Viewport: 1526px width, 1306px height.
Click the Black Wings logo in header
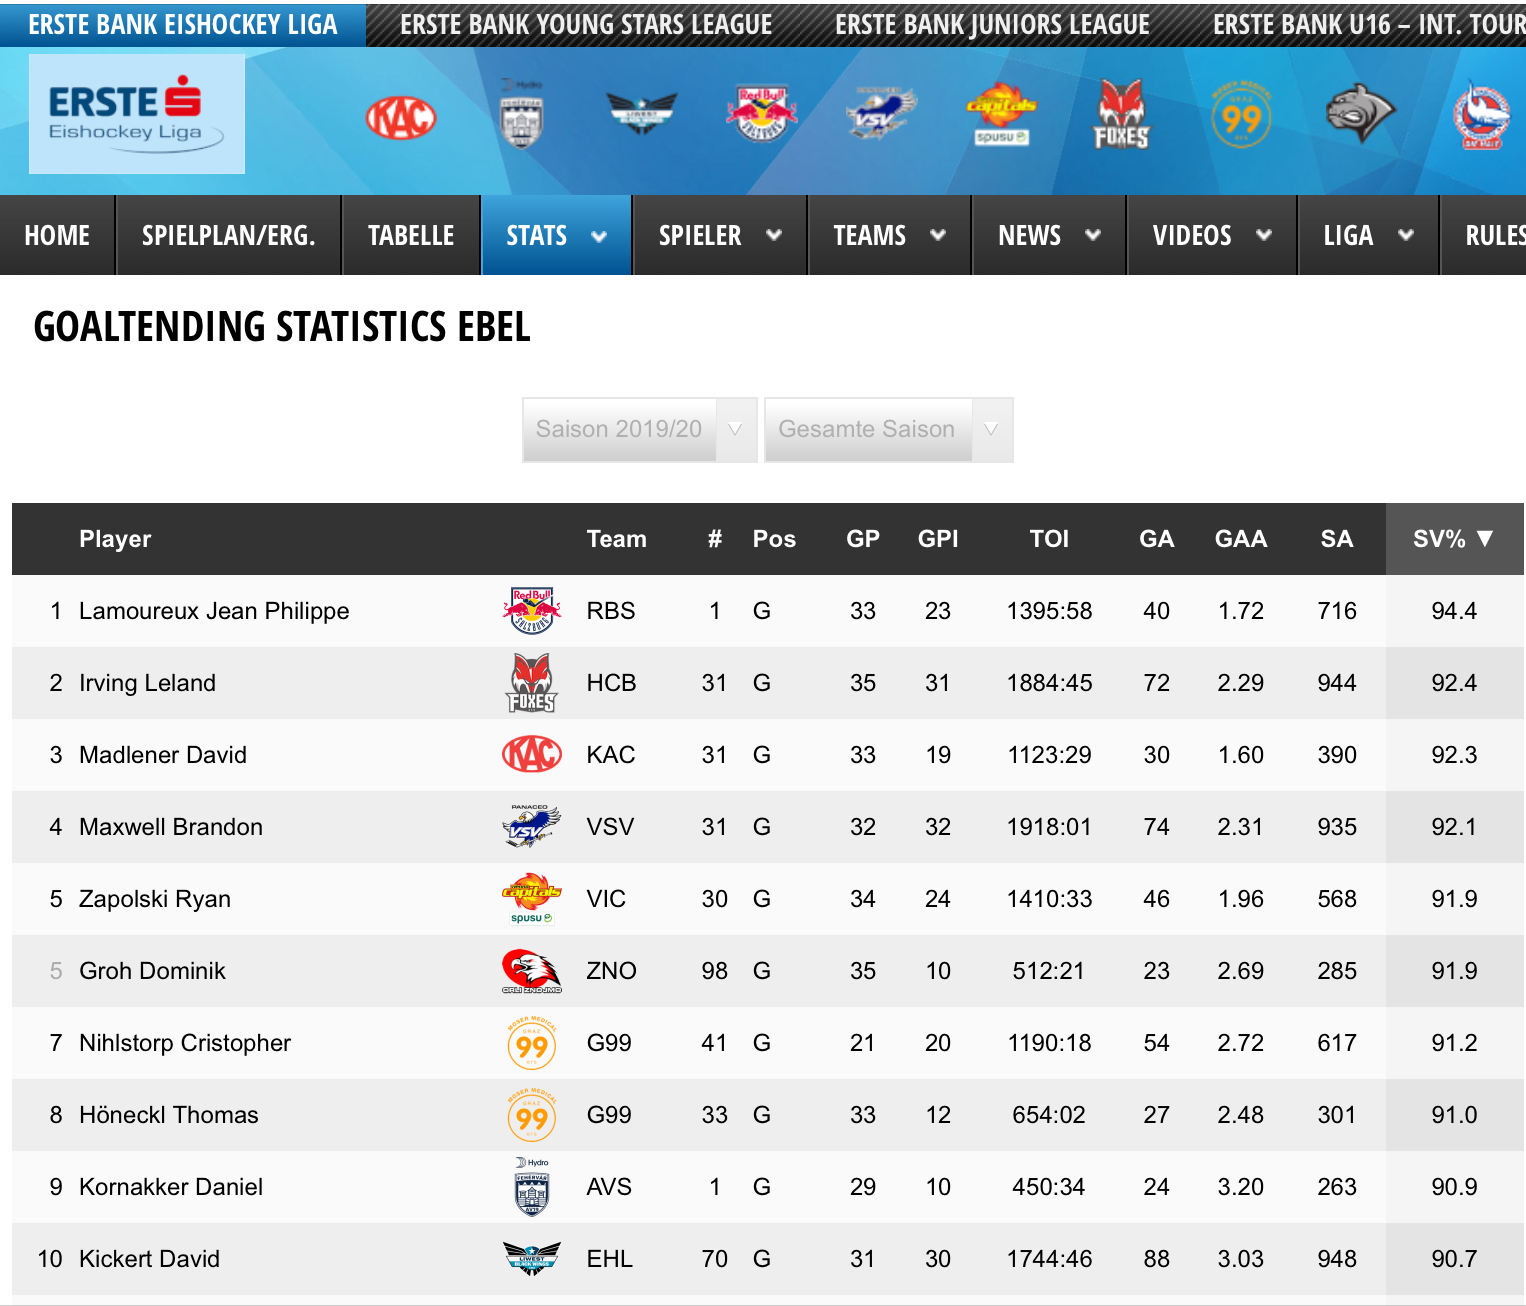[641, 111]
